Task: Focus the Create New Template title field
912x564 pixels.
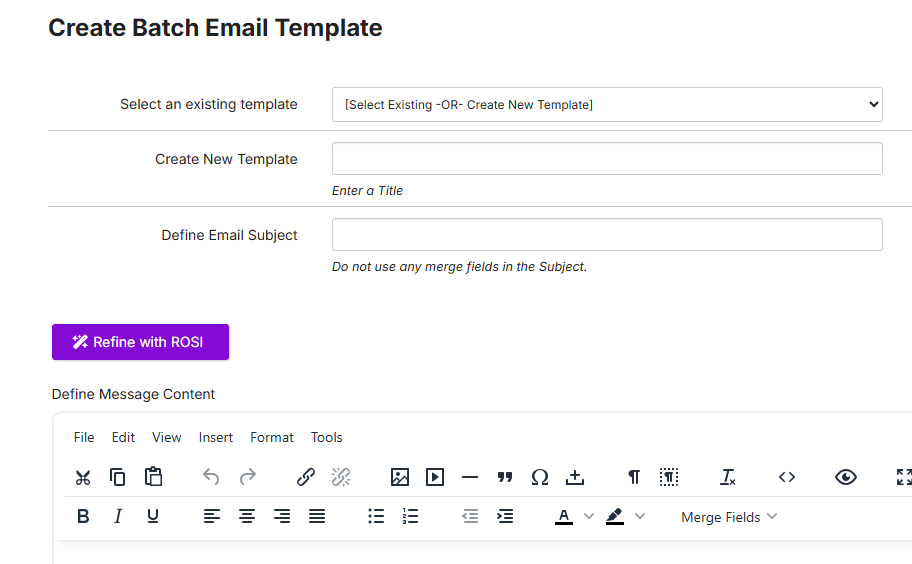Action: 607,159
